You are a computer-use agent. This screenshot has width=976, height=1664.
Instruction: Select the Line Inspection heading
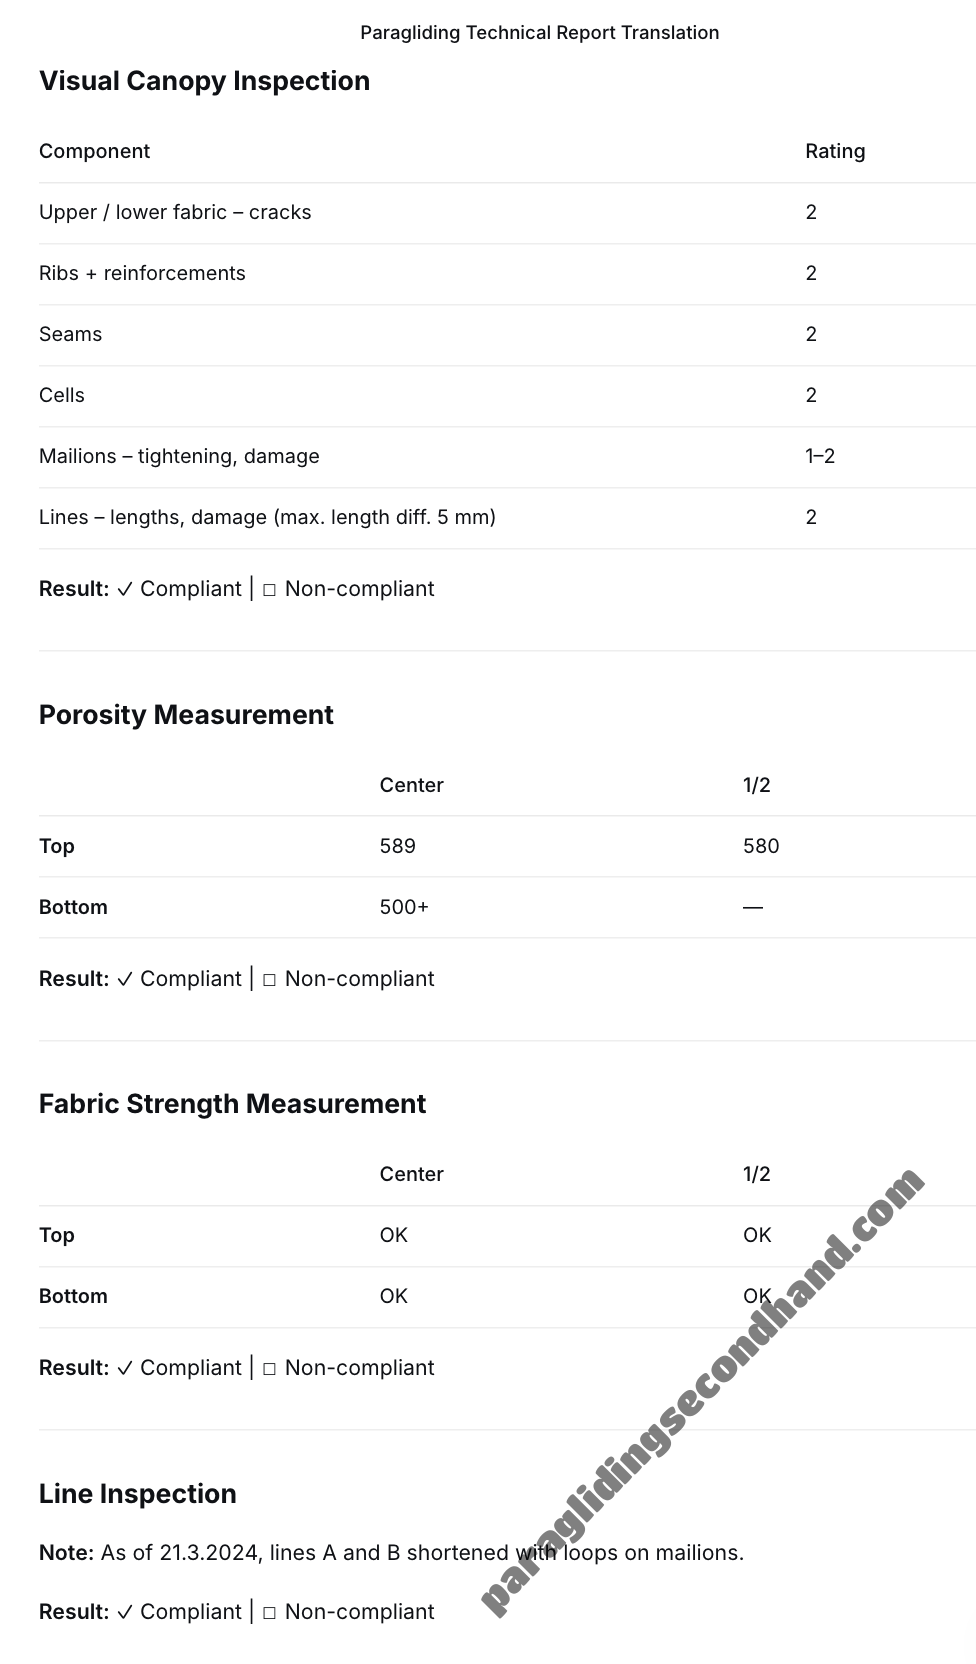(x=138, y=1494)
